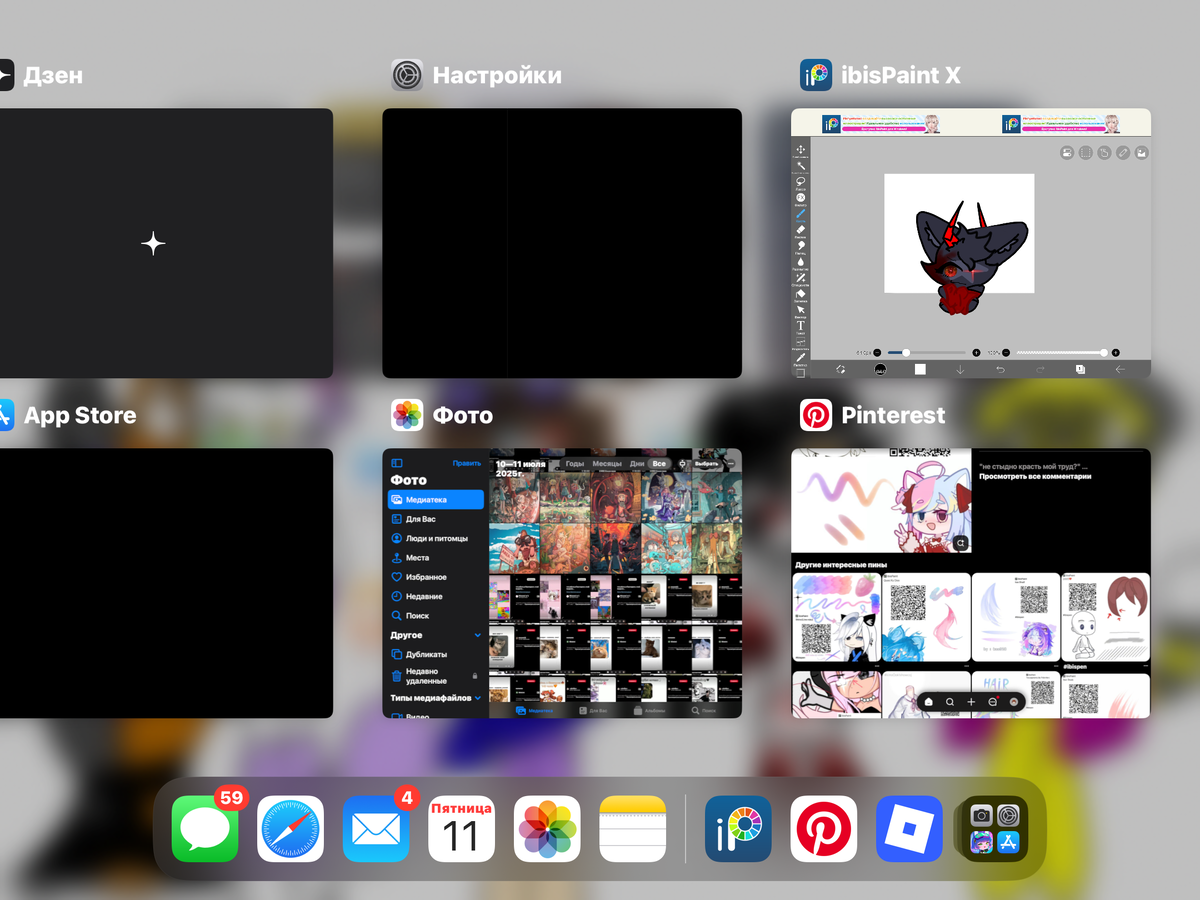
Task: Select the App Store app card
Action: click(x=166, y=583)
